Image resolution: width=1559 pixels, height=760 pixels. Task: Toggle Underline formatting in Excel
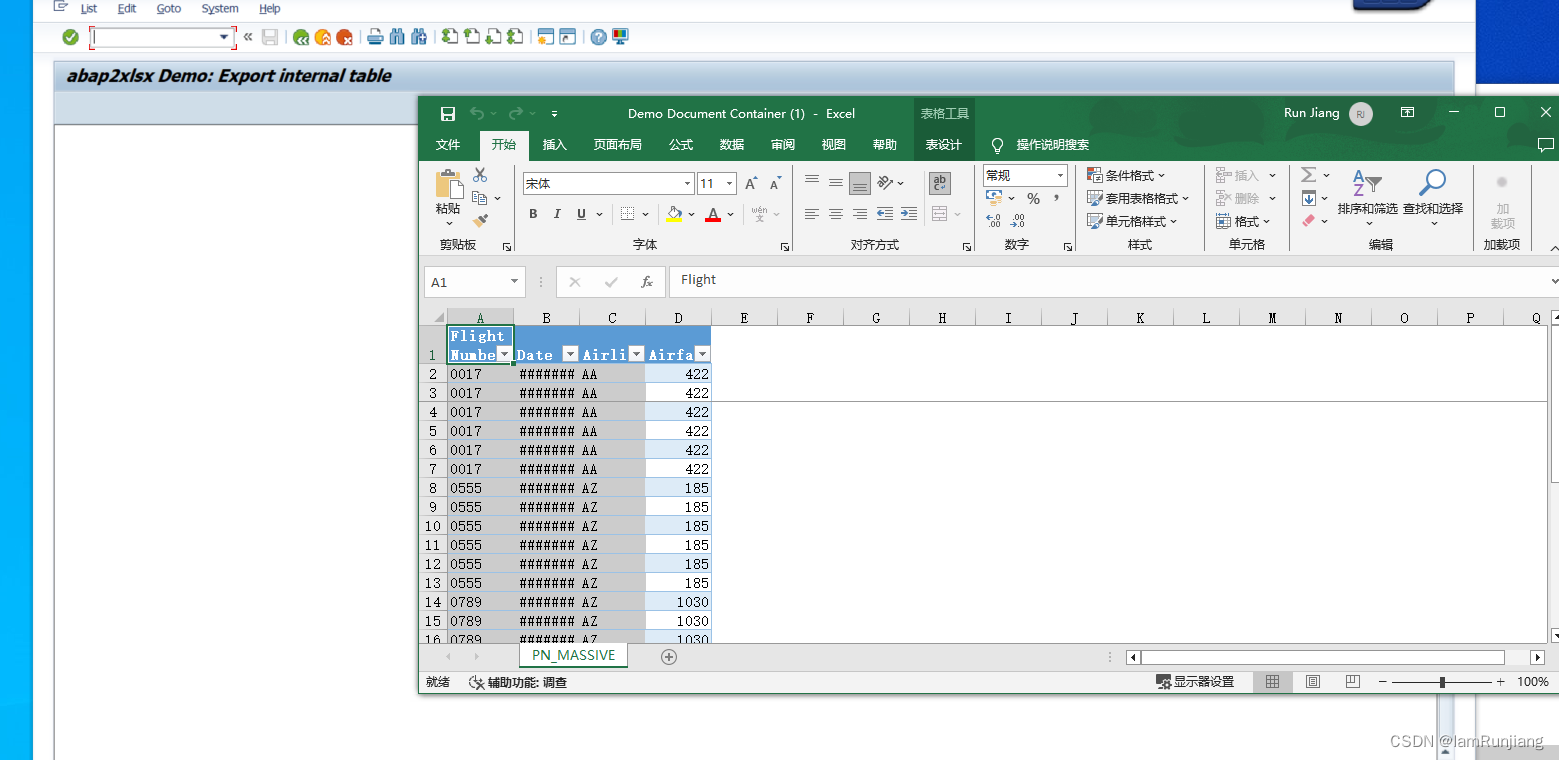[581, 214]
